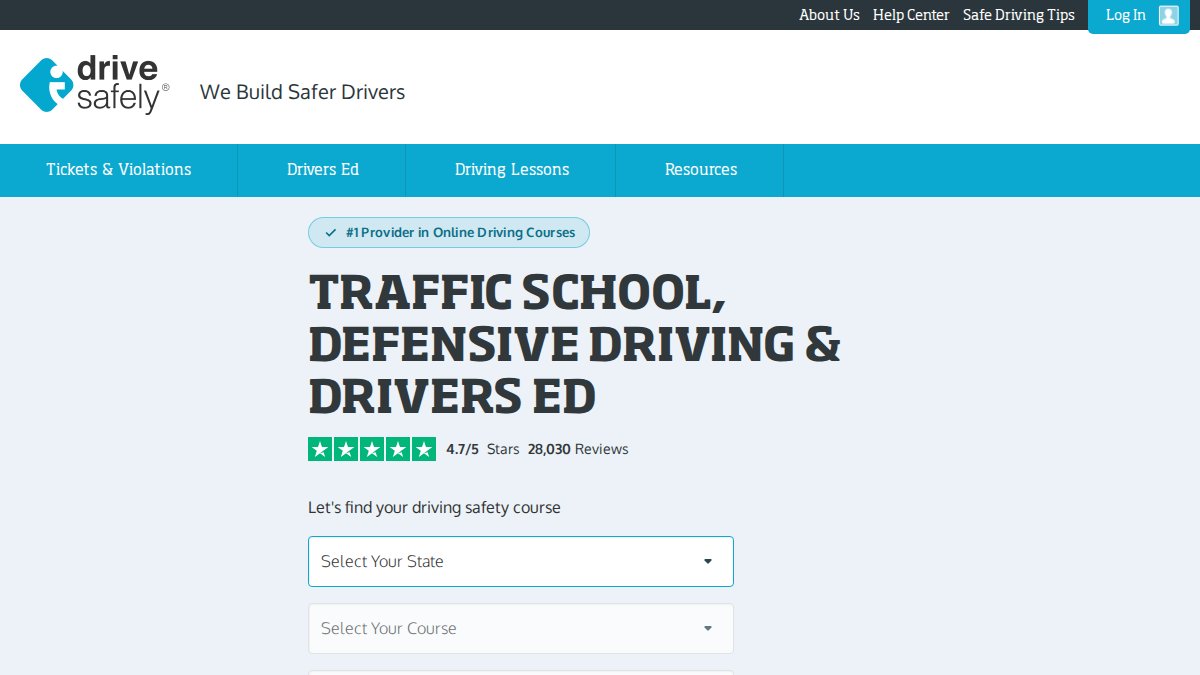The image size is (1200, 675).
Task: Click the iDriveSafely logo
Action: pyautogui.click(x=95, y=85)
